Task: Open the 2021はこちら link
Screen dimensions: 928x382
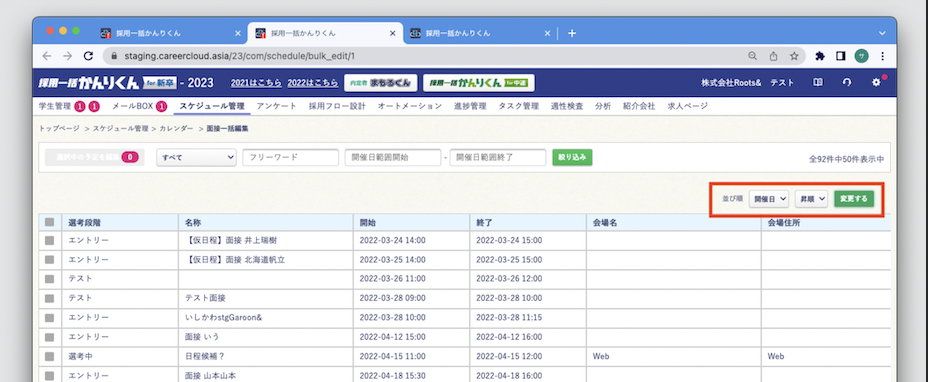Action: click(x=256, y=83)
